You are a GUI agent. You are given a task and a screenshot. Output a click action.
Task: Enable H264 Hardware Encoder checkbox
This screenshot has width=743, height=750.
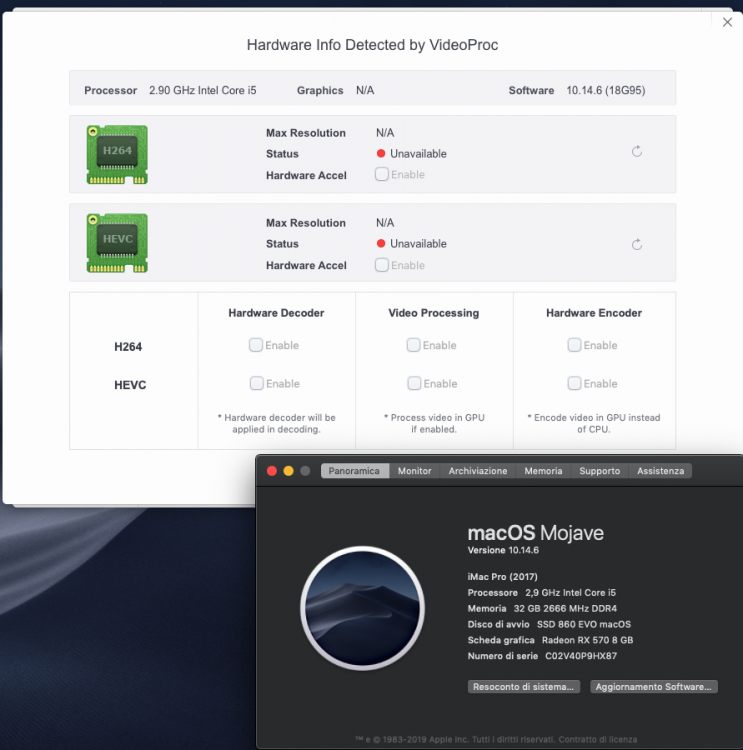(574, 345)
